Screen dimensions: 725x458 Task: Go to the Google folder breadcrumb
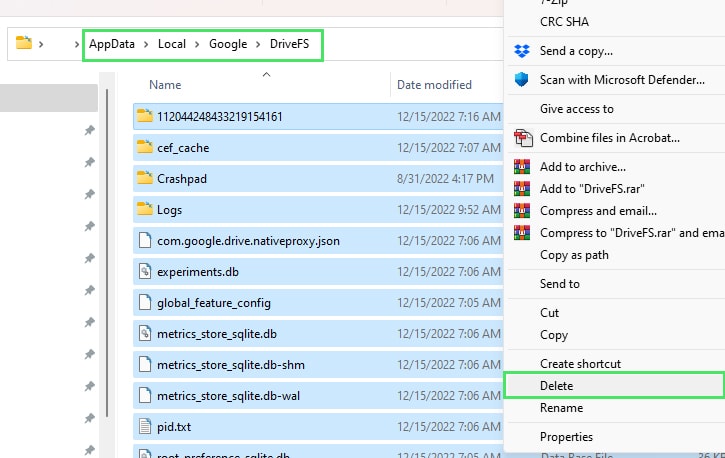tap(228, 44)
